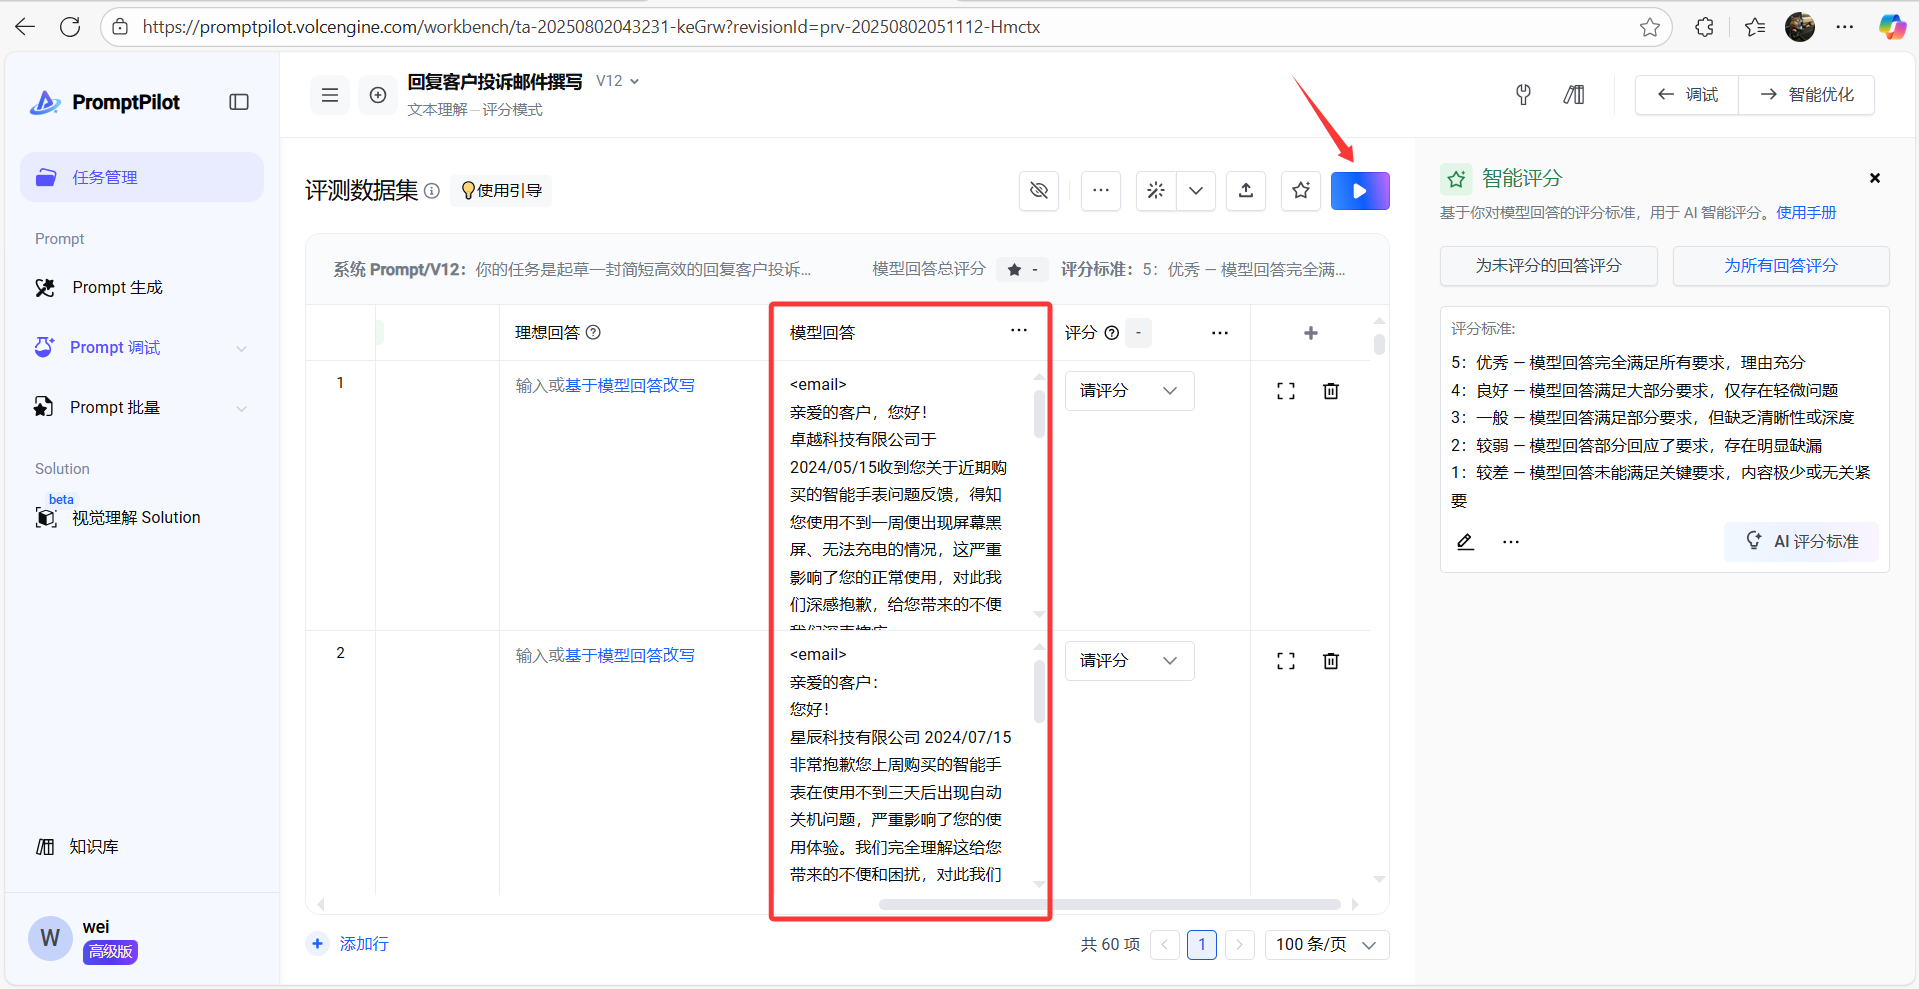This screenshot has height=989, width=1919.
Task: Expand row 2 to fullscreen
Action: tap(1285, 661)
